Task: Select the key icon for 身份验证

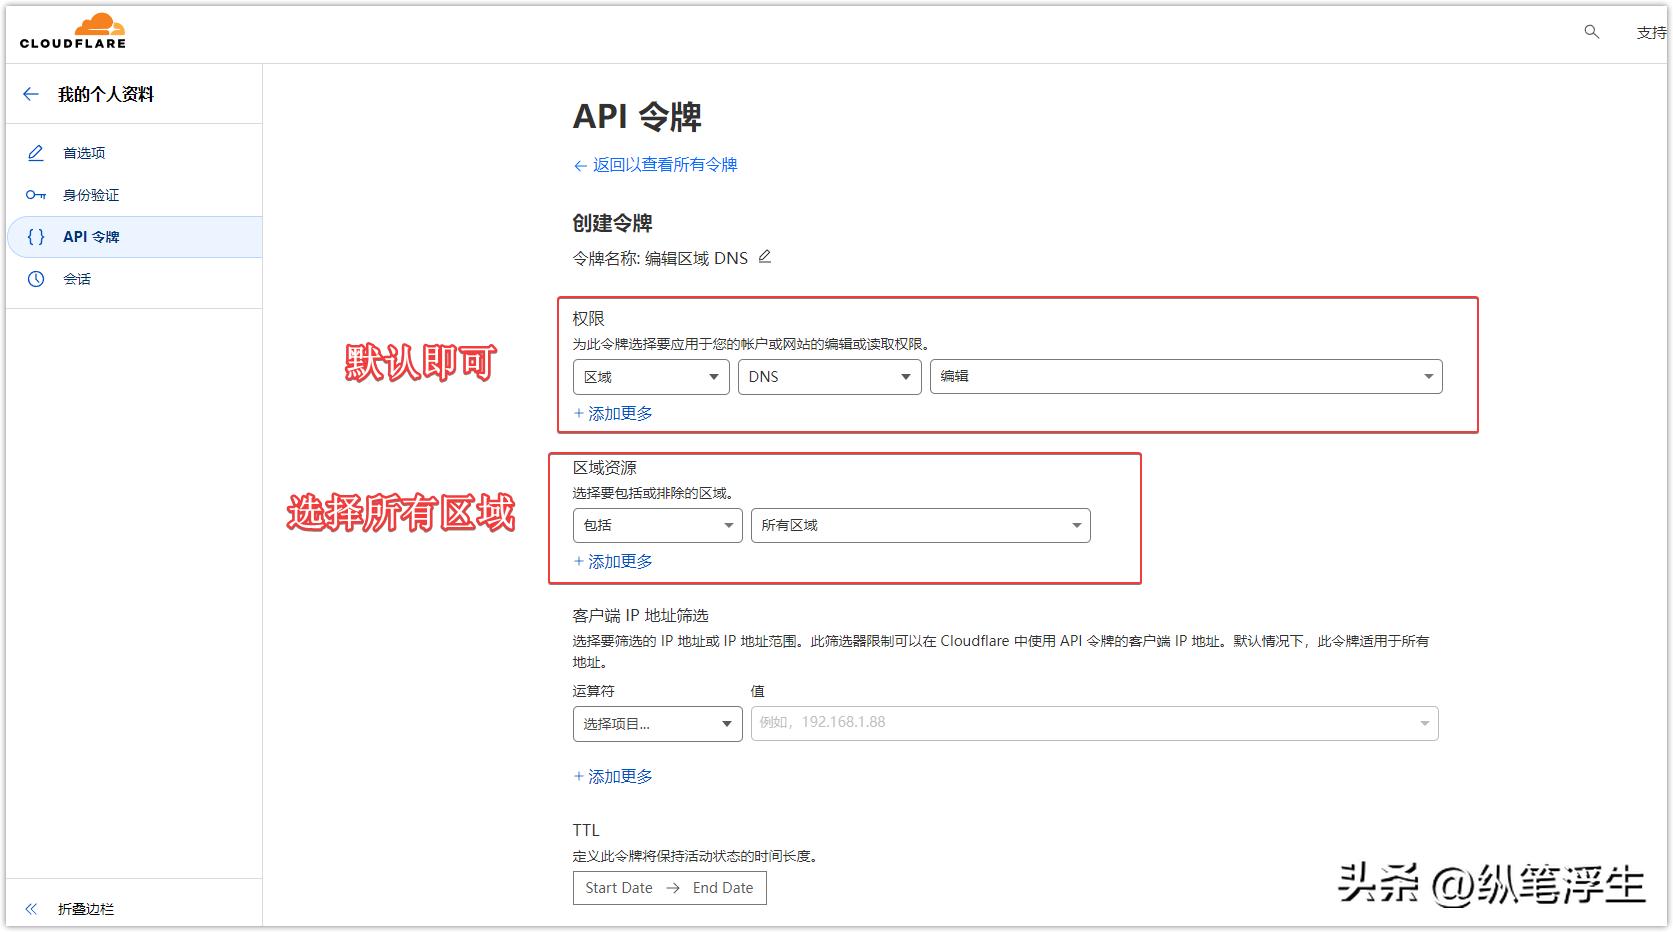Action: point(35,194)
